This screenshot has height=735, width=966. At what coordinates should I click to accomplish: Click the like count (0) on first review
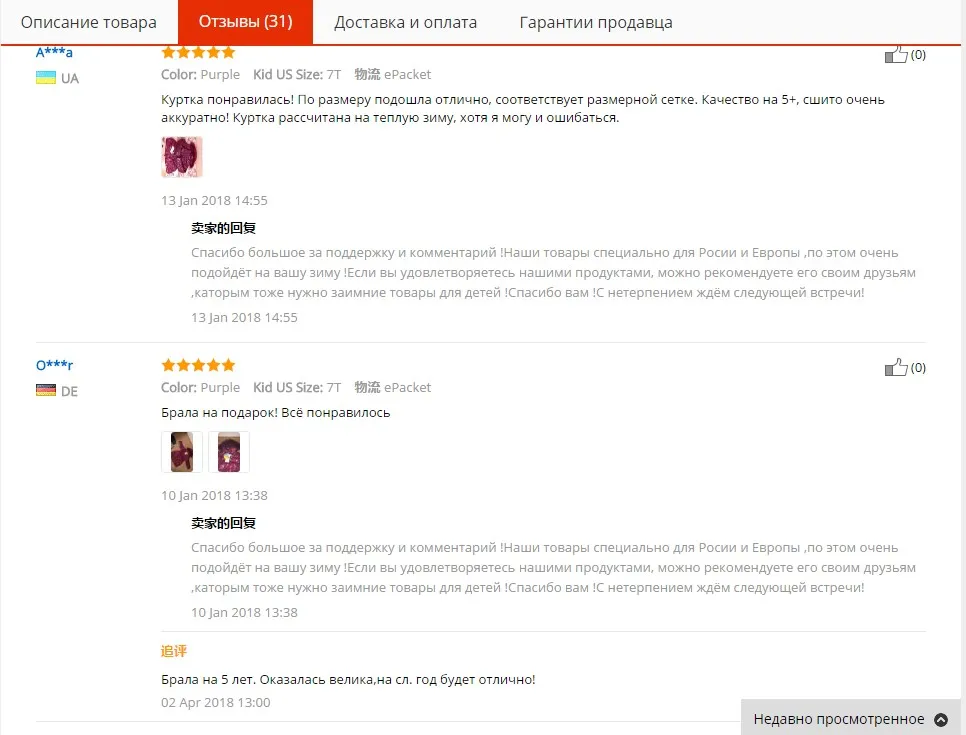[918, 55]
